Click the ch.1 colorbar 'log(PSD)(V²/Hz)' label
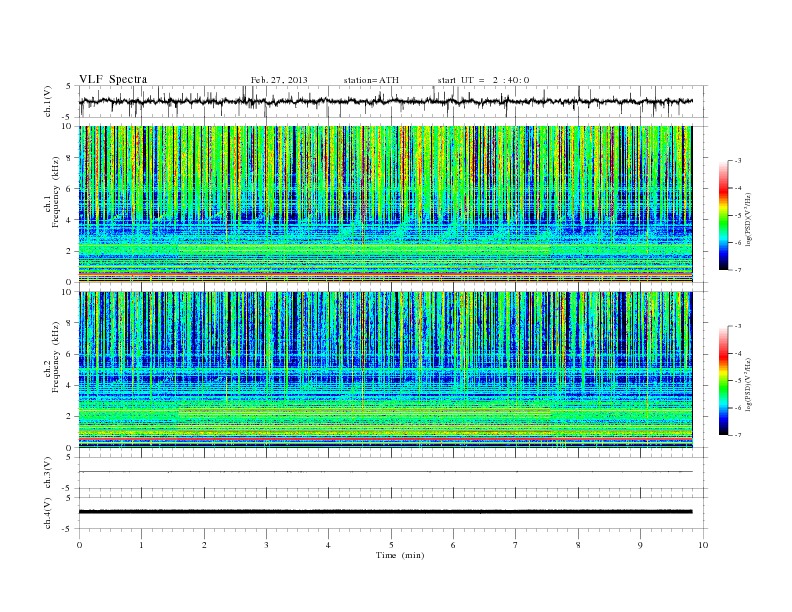792x612 pixels. (749, 220)
